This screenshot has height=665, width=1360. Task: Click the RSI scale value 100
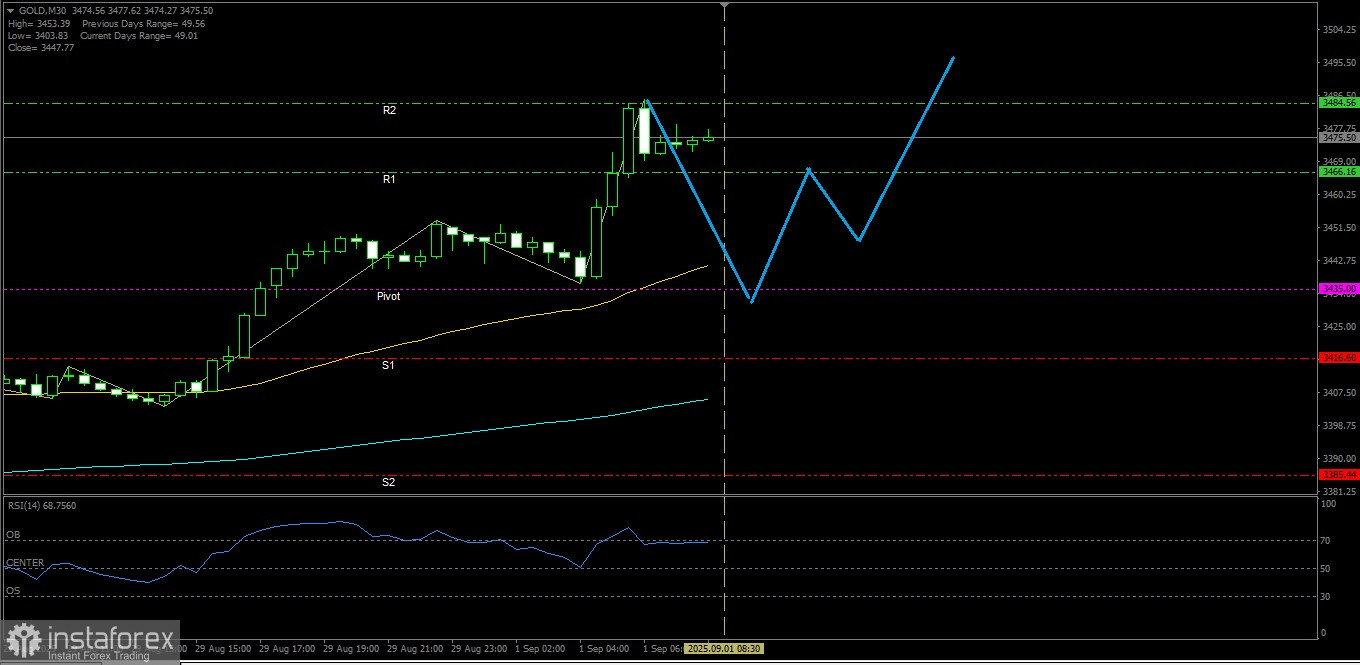1329,504
